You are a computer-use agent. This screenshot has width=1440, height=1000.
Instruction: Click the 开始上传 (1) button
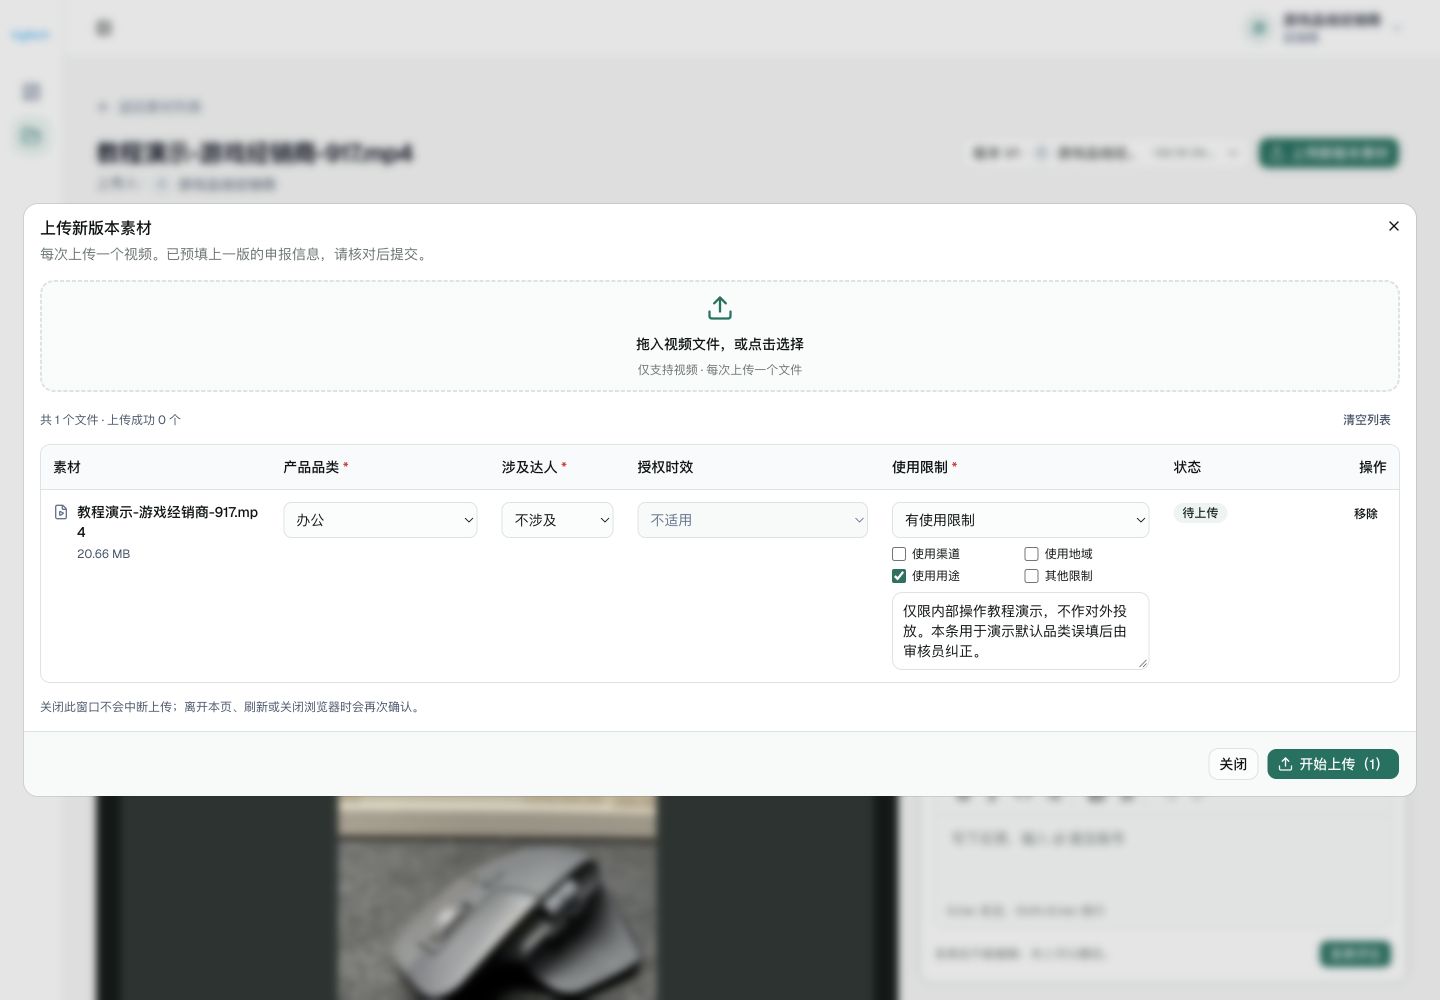[1333, 764]
